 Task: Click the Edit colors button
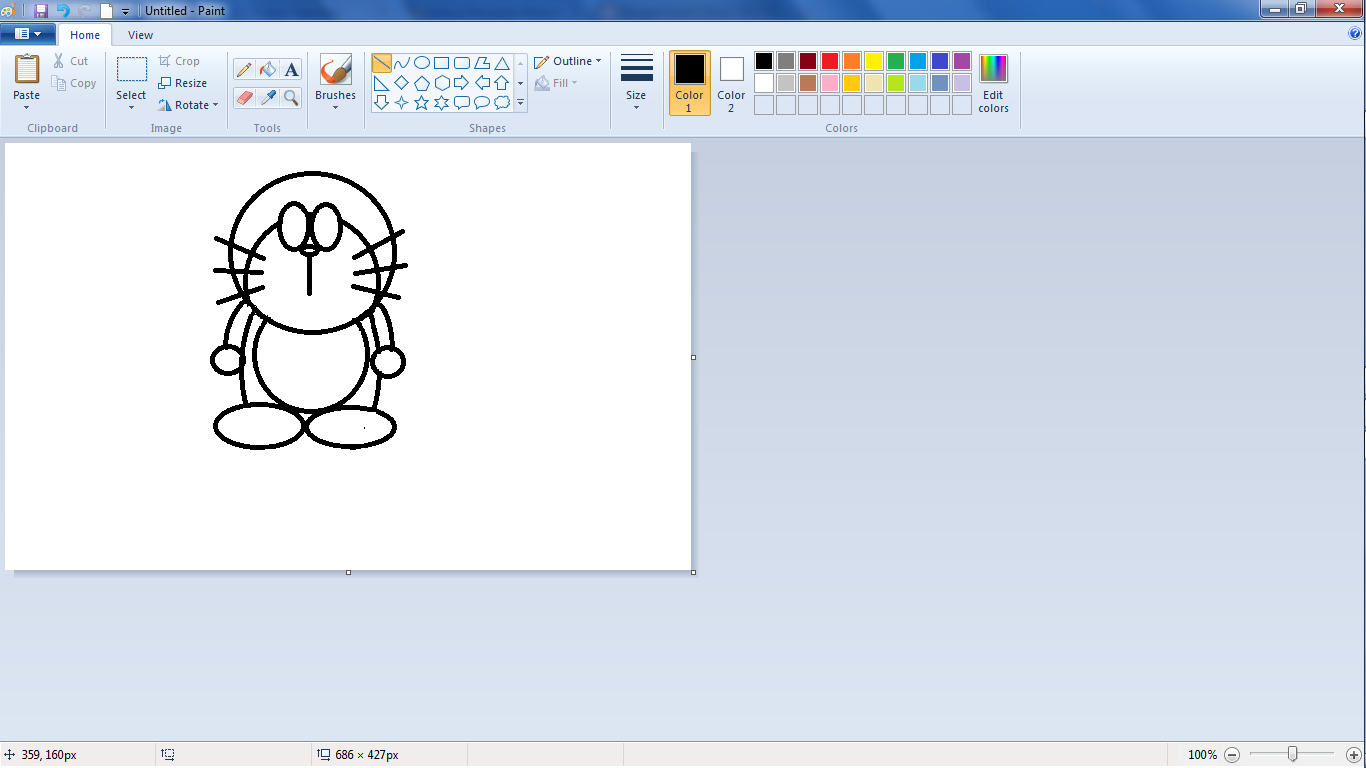[993, 83]
